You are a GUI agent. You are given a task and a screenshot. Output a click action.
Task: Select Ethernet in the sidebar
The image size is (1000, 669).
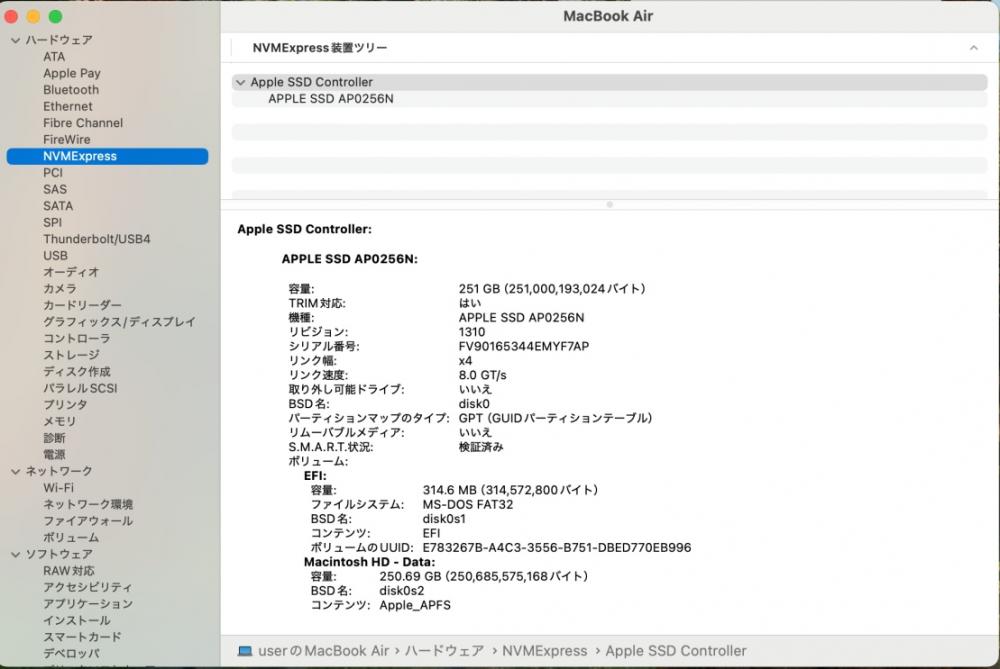tap(68, 107)
